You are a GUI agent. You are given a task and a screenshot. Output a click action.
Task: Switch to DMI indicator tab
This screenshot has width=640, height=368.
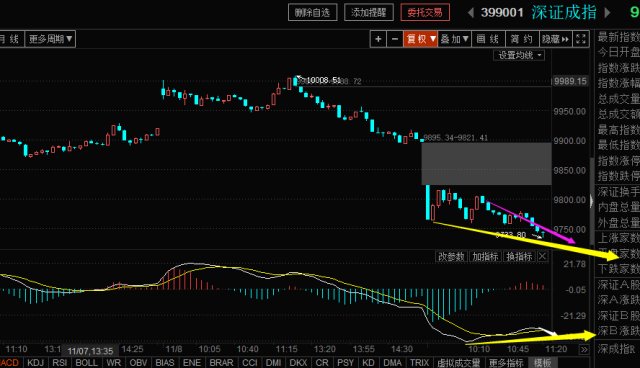point(273,363)
